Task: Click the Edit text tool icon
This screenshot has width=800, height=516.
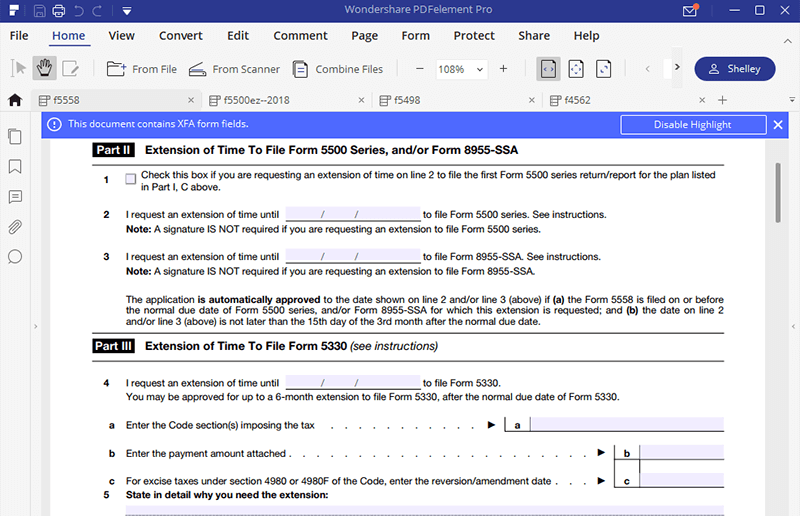Action: point(70,68)
